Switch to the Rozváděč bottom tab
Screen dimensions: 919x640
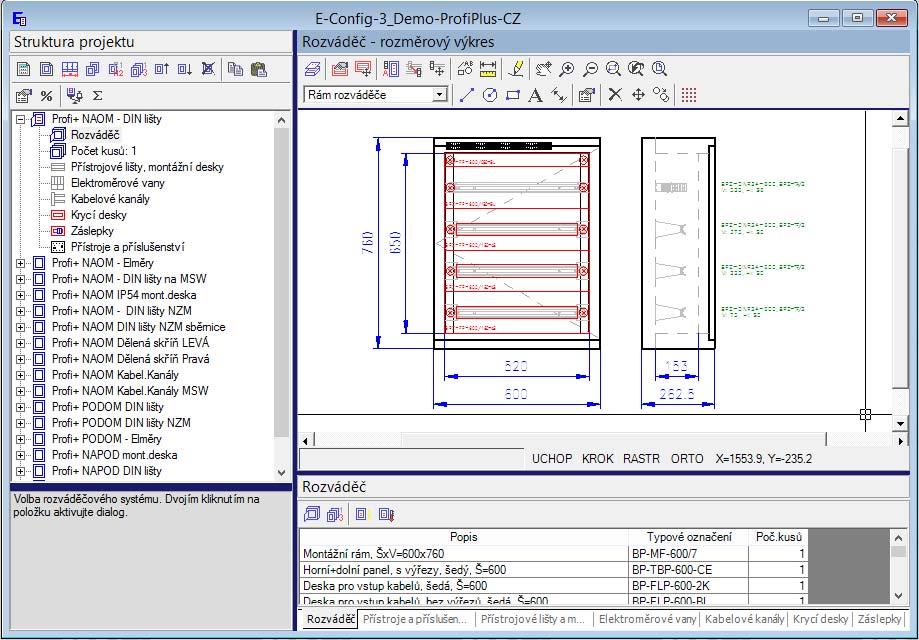[331, 619]
